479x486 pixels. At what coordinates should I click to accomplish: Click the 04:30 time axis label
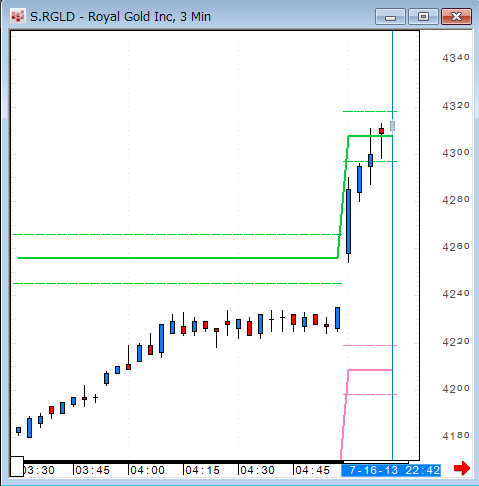(x=257, y=470)
